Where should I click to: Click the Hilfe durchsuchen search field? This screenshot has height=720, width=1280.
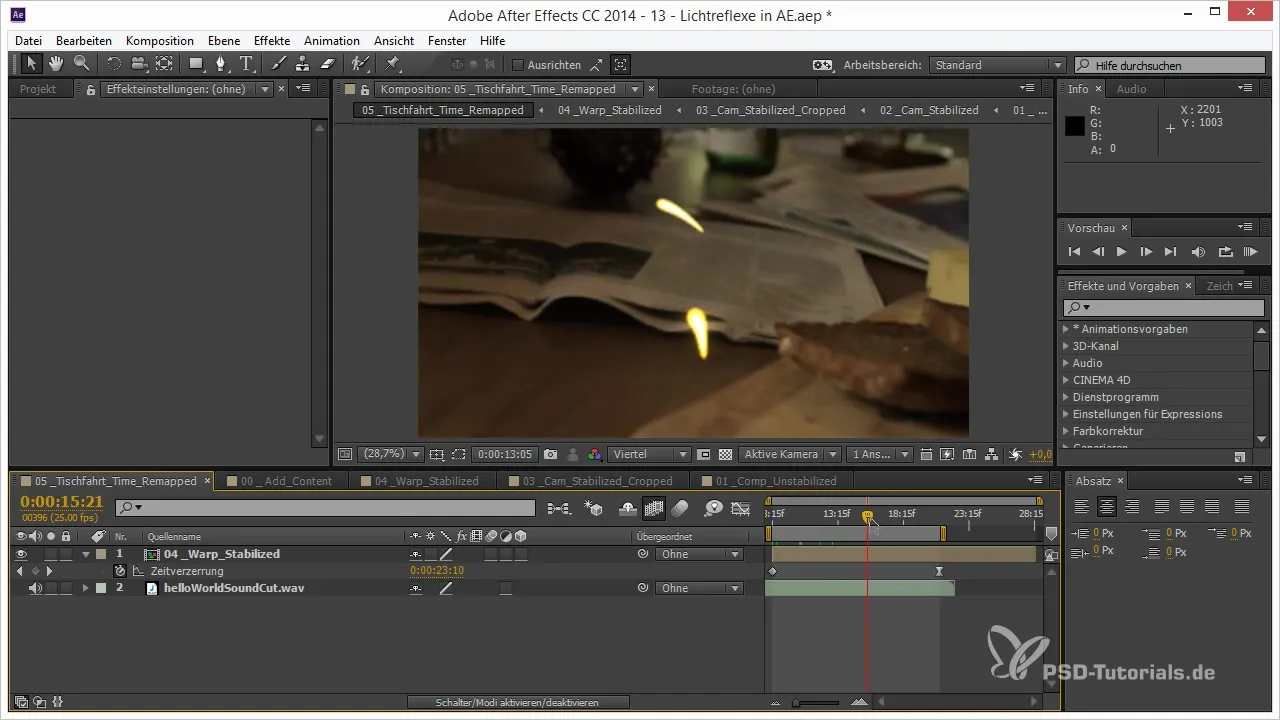coord(1167,65)
